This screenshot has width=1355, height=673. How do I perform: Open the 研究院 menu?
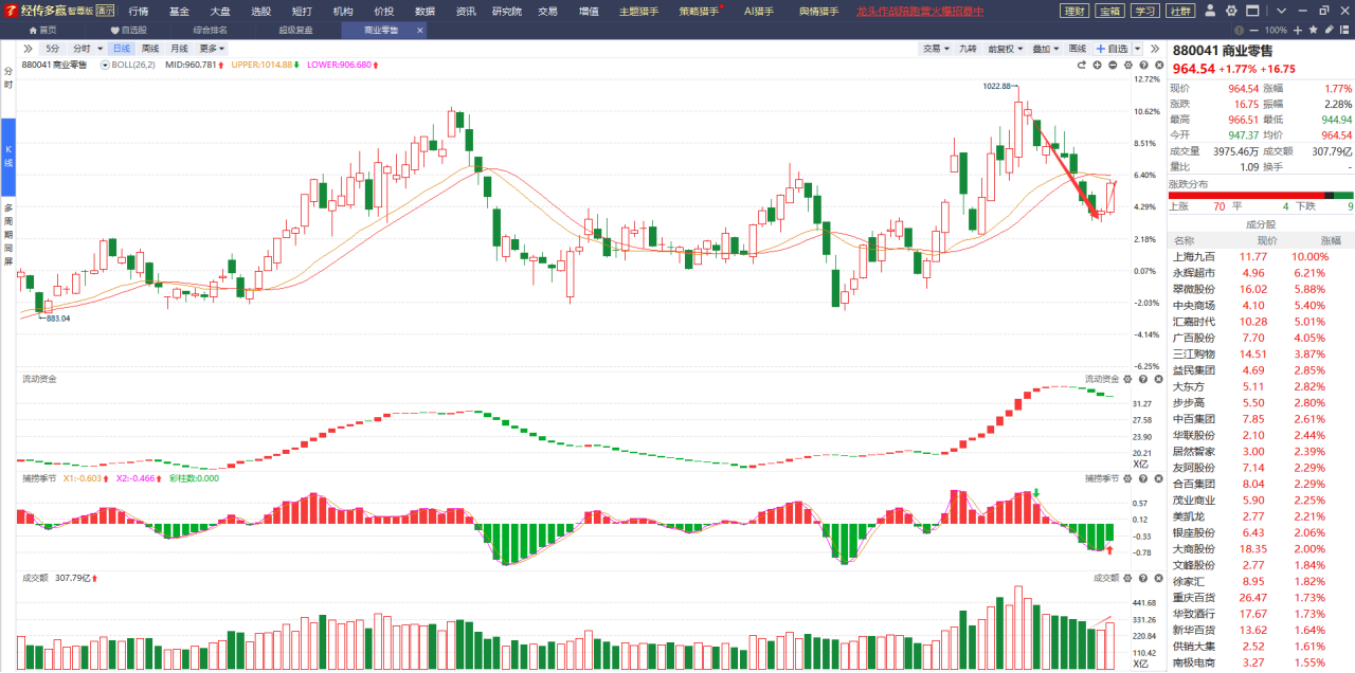507,11
